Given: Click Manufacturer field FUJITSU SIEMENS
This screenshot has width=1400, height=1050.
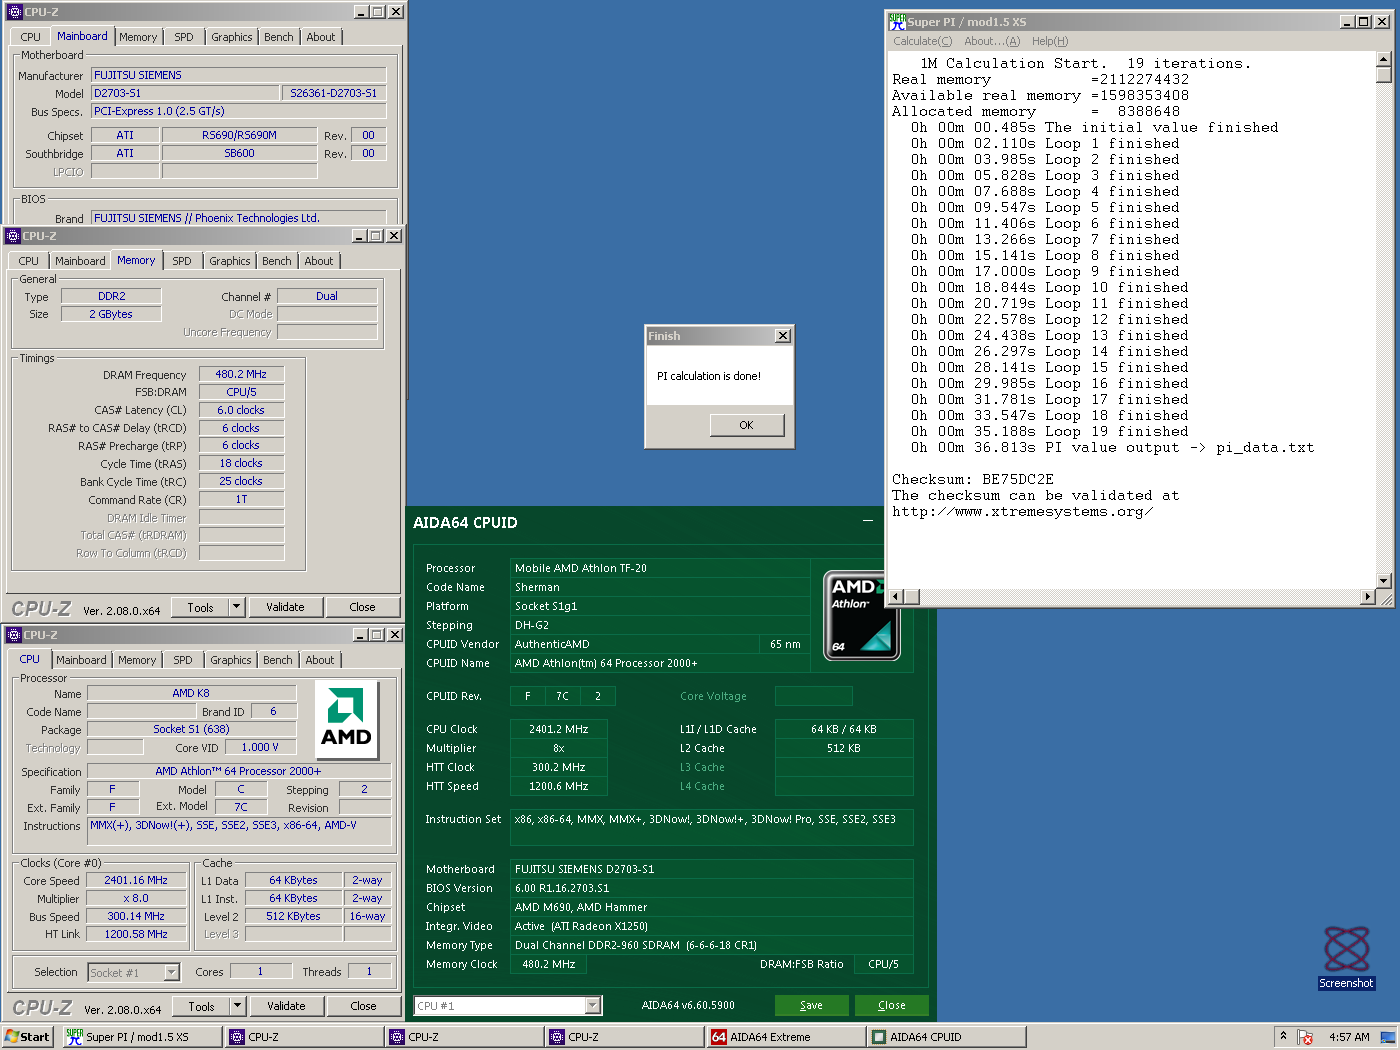Looking at the screenshot, I should point(239,75).
